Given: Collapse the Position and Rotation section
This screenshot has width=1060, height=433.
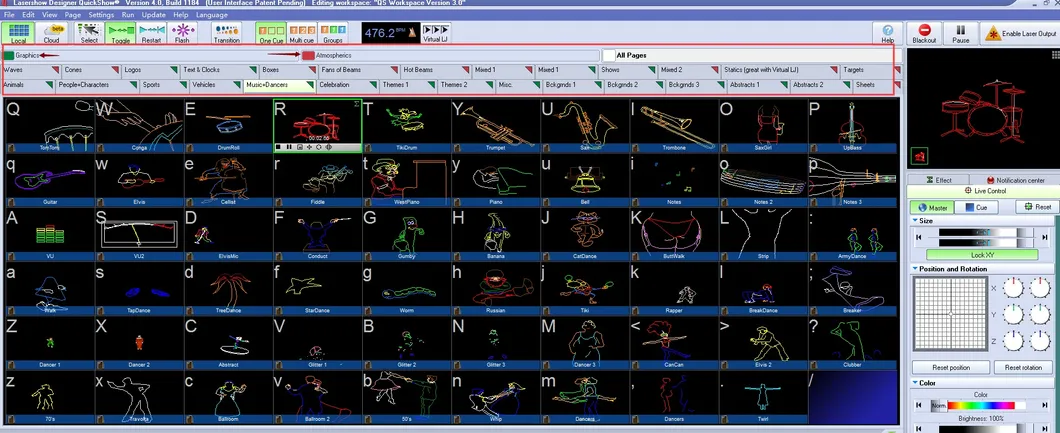Looking at the screenshot, I should [915, 269].
